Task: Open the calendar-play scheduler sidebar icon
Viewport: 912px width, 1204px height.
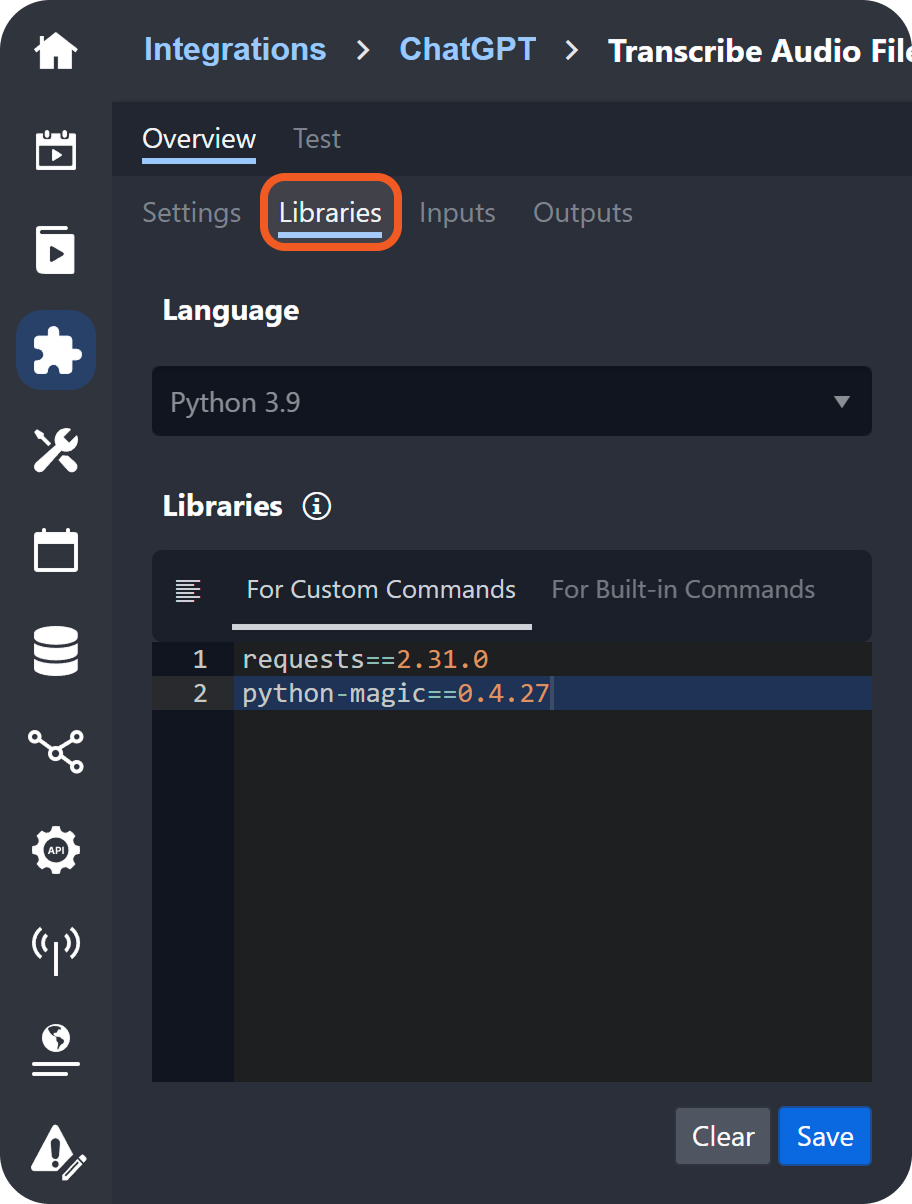Action: tap(56, 150)
